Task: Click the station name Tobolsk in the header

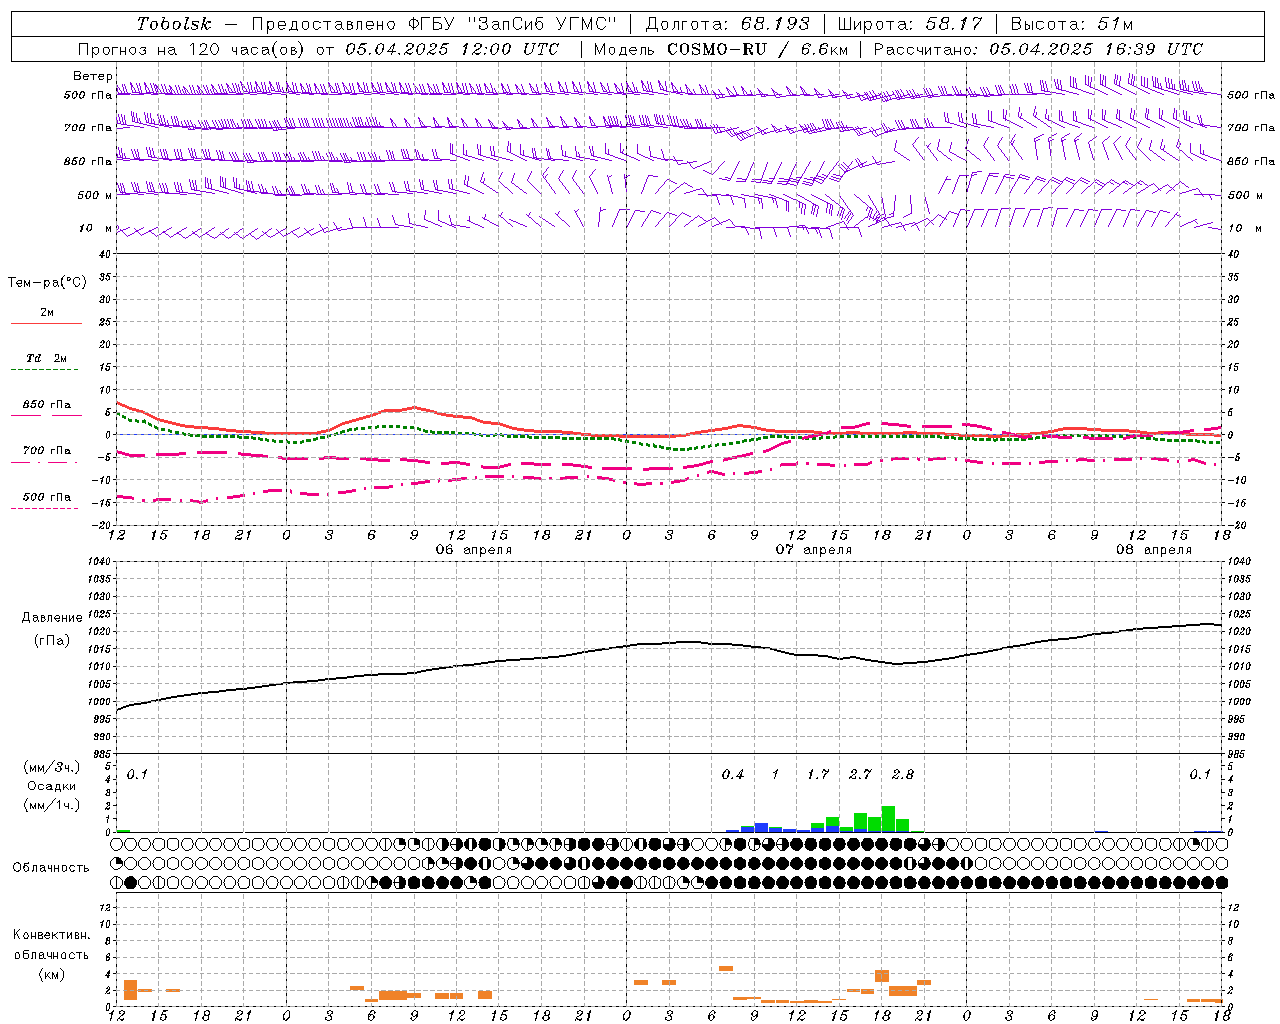Action: click(x=174, y=24)
